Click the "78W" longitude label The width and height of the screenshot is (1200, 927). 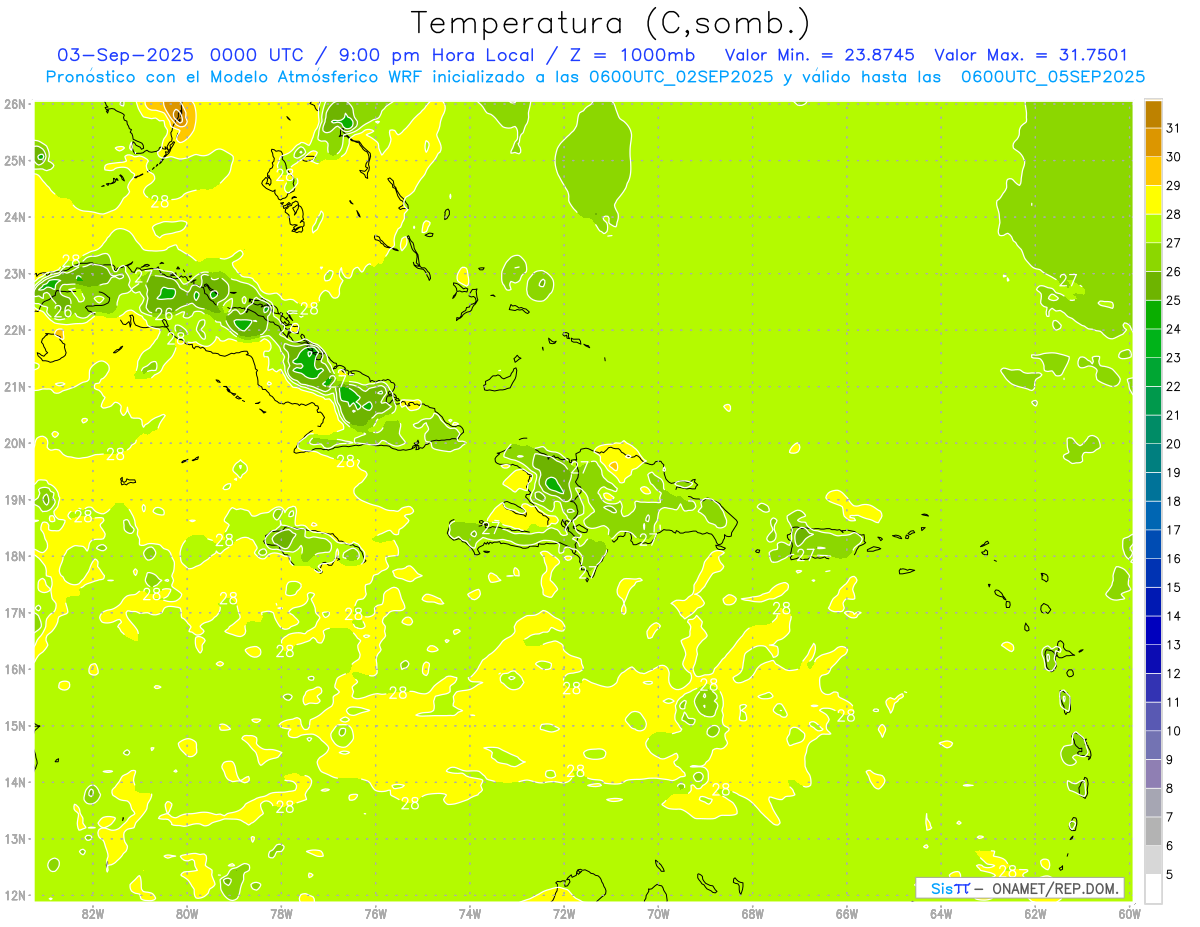coord(281,913)
